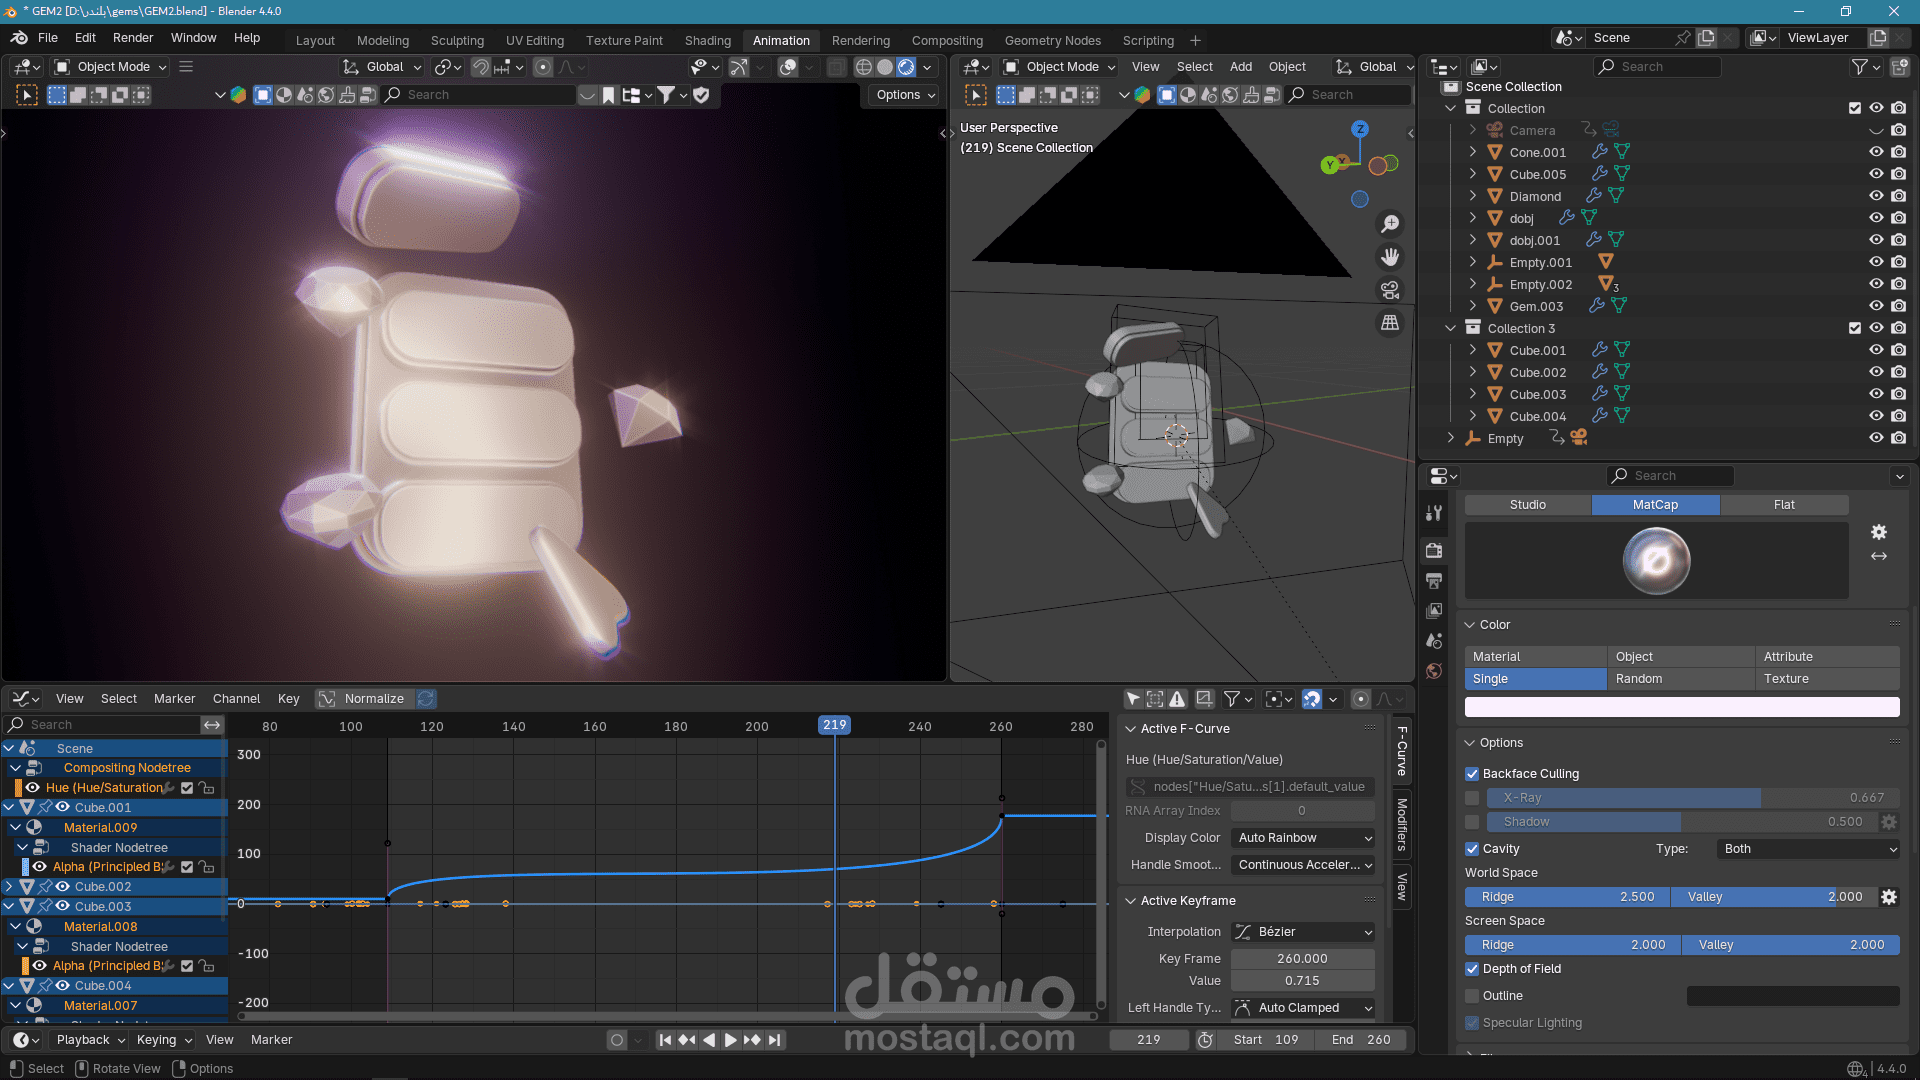Enable the Outline checkbox

(1472, 996)
